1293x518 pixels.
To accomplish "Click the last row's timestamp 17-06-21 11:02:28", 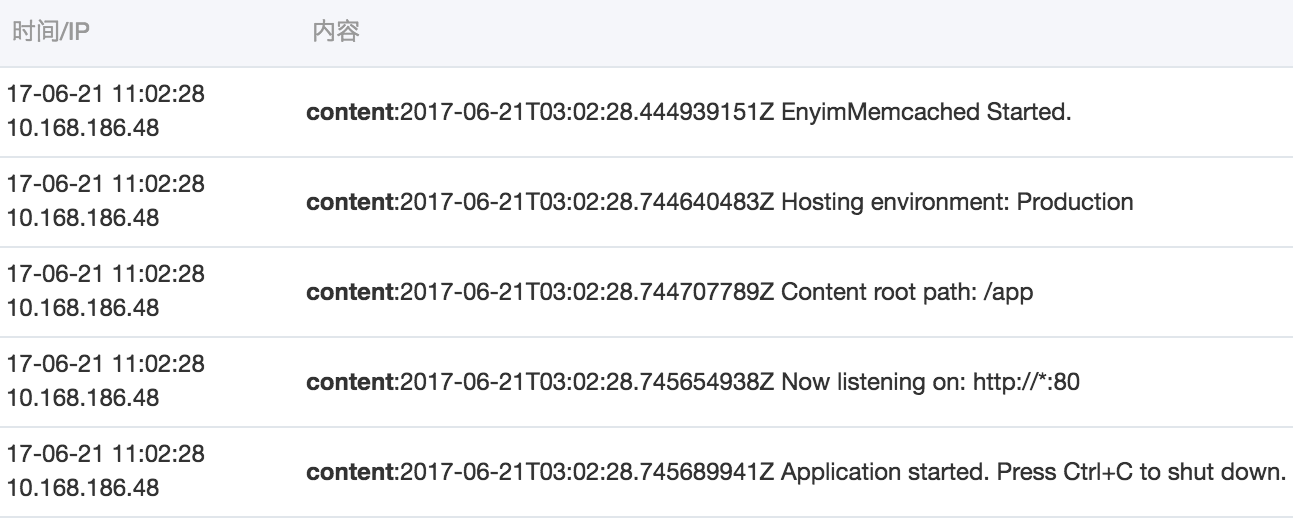I will [x=105, y=455].
